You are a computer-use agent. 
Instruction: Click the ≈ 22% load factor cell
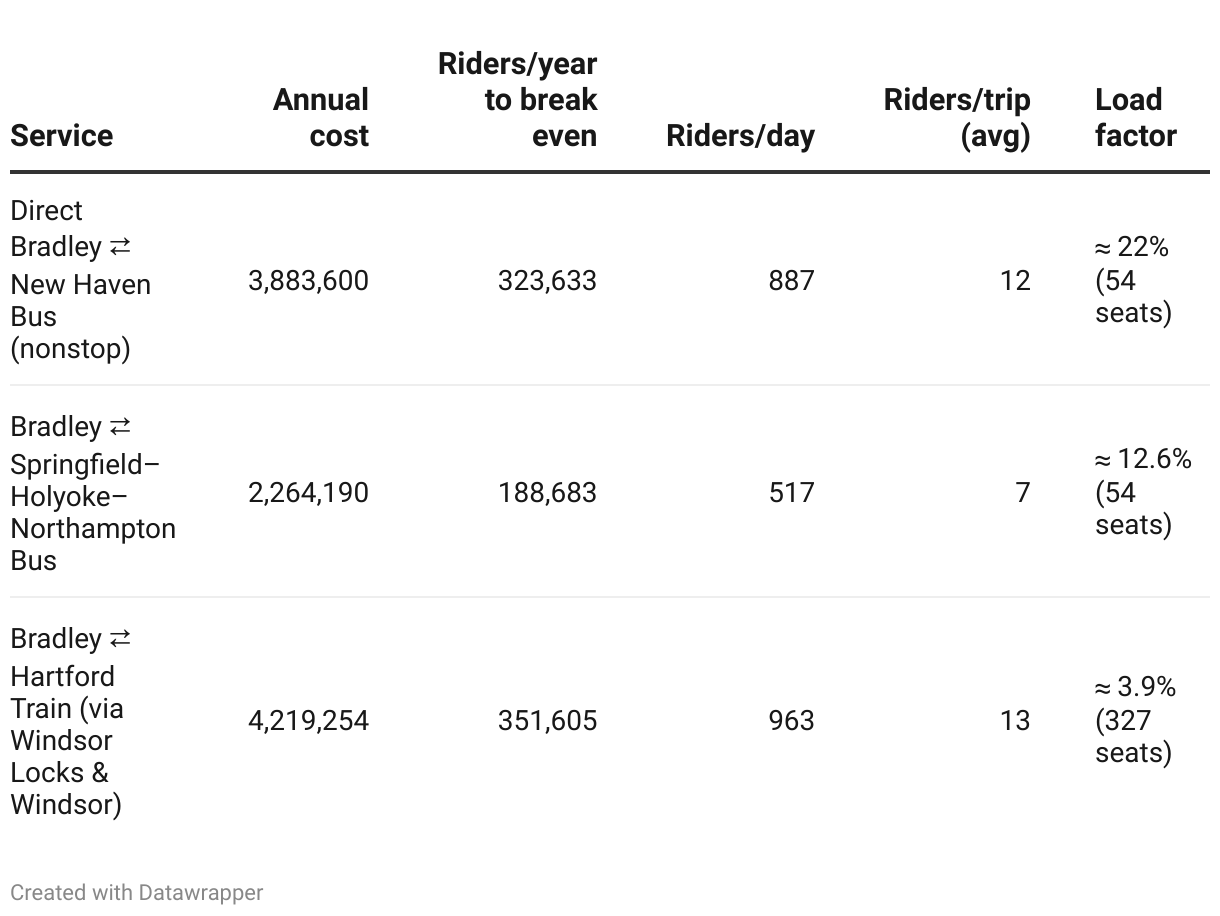[x=1133, y=280]
